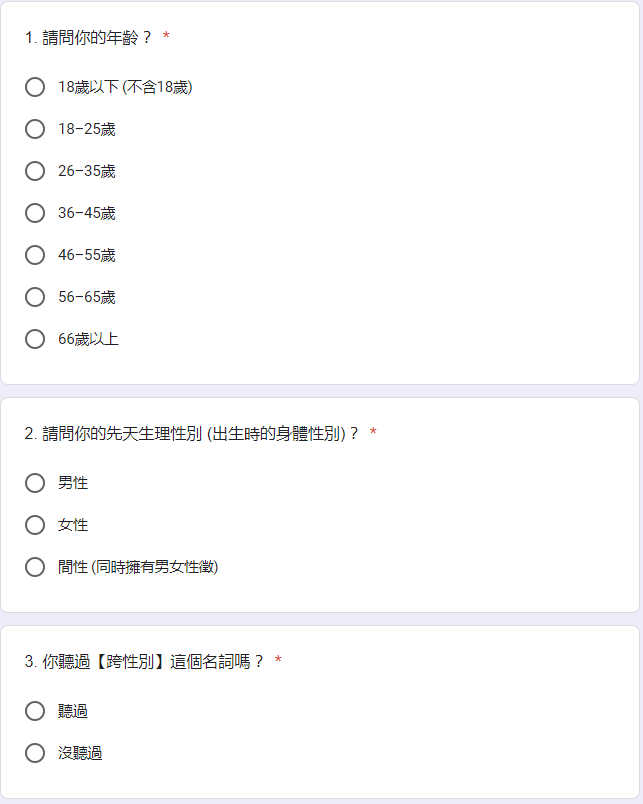Viewport: 643px width, 804px height.
Task: Choose 聽過 for the 跨性別 question
Action: point(35,711)
